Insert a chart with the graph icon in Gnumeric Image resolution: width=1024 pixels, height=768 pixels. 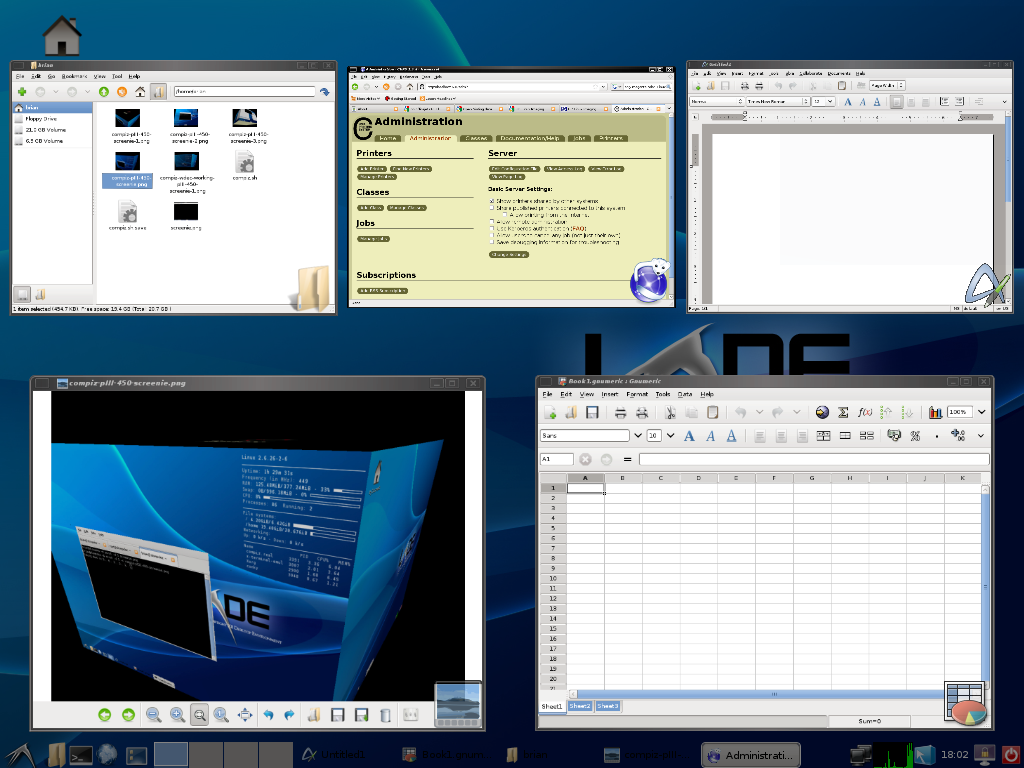tap(935, 412)
